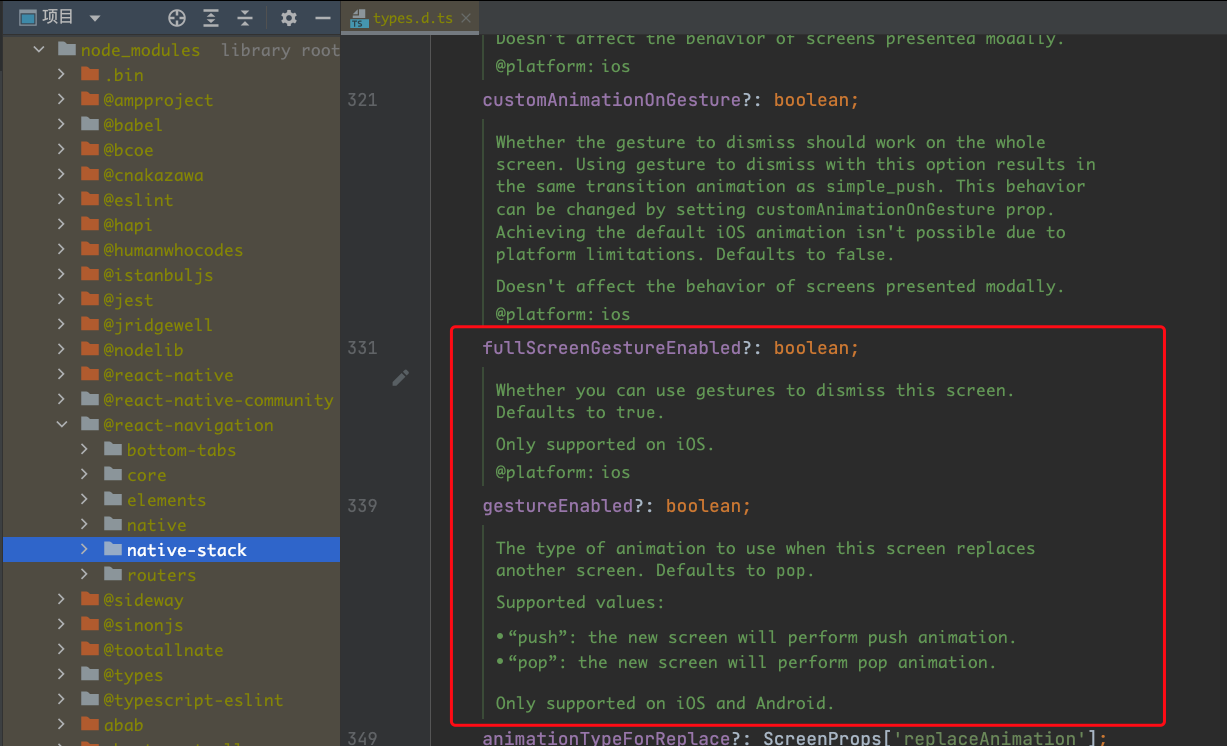
Task: Click the routers folder icon
Action: (x=113, y=575)
